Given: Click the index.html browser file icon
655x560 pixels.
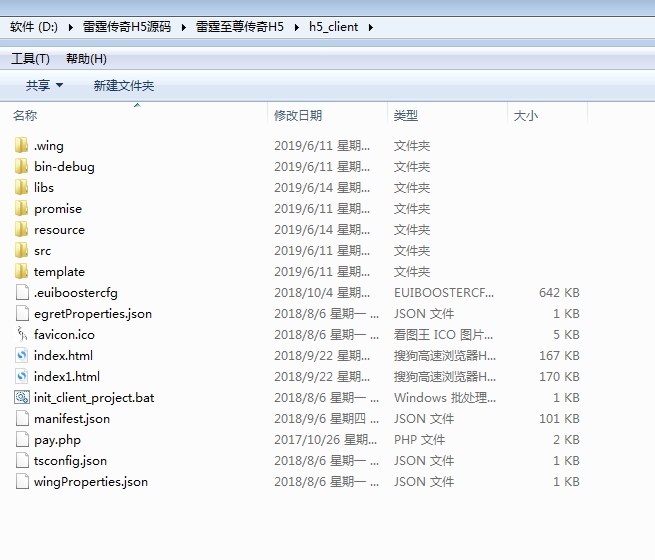Looking at the screenshot, I should [x=22, y=356].
